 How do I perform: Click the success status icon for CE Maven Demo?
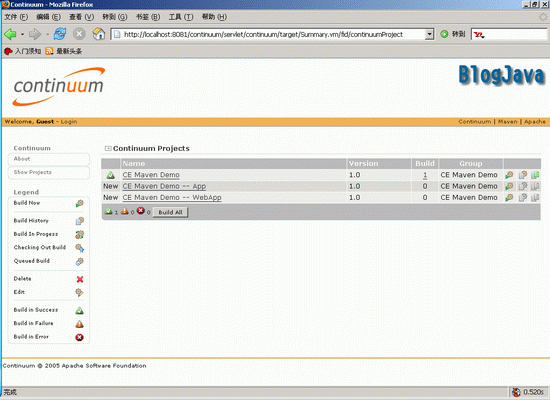click(x=110, y=175)
